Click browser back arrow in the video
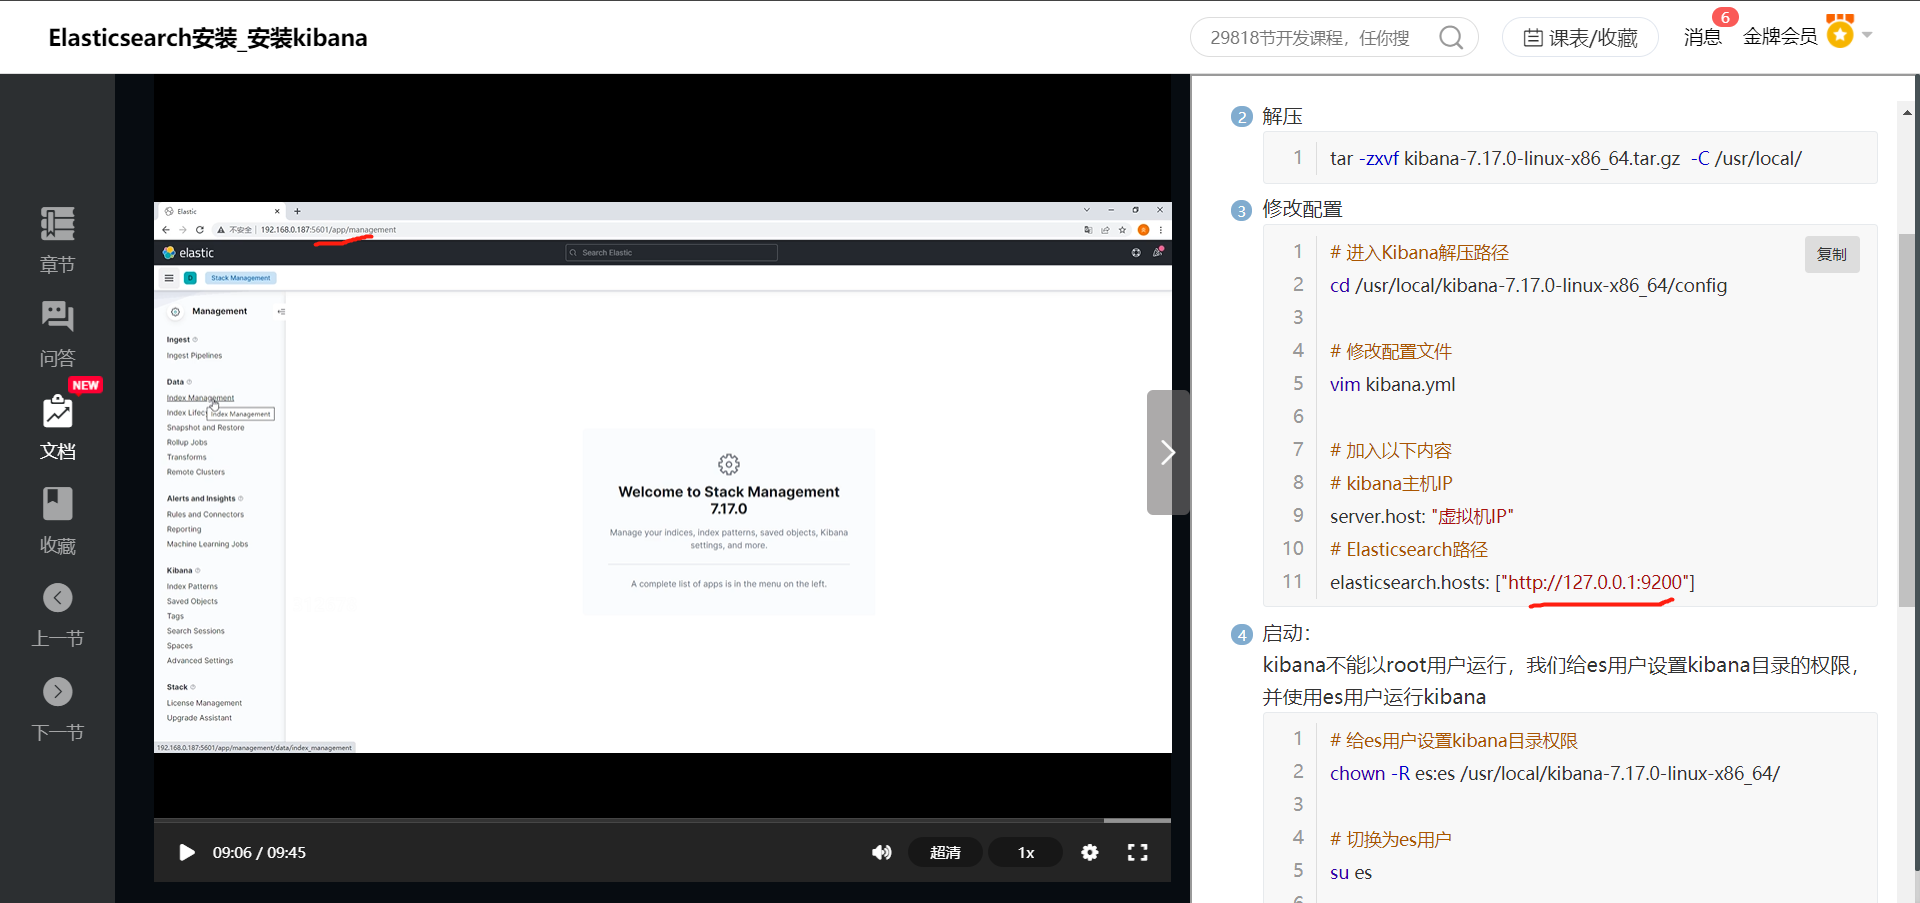 click(166, 229)
